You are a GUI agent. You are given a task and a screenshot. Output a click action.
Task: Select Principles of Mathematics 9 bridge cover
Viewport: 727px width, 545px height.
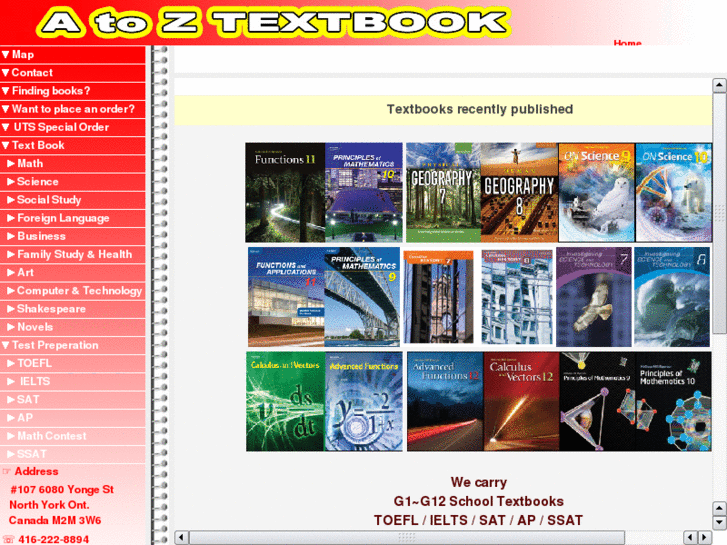362,297
